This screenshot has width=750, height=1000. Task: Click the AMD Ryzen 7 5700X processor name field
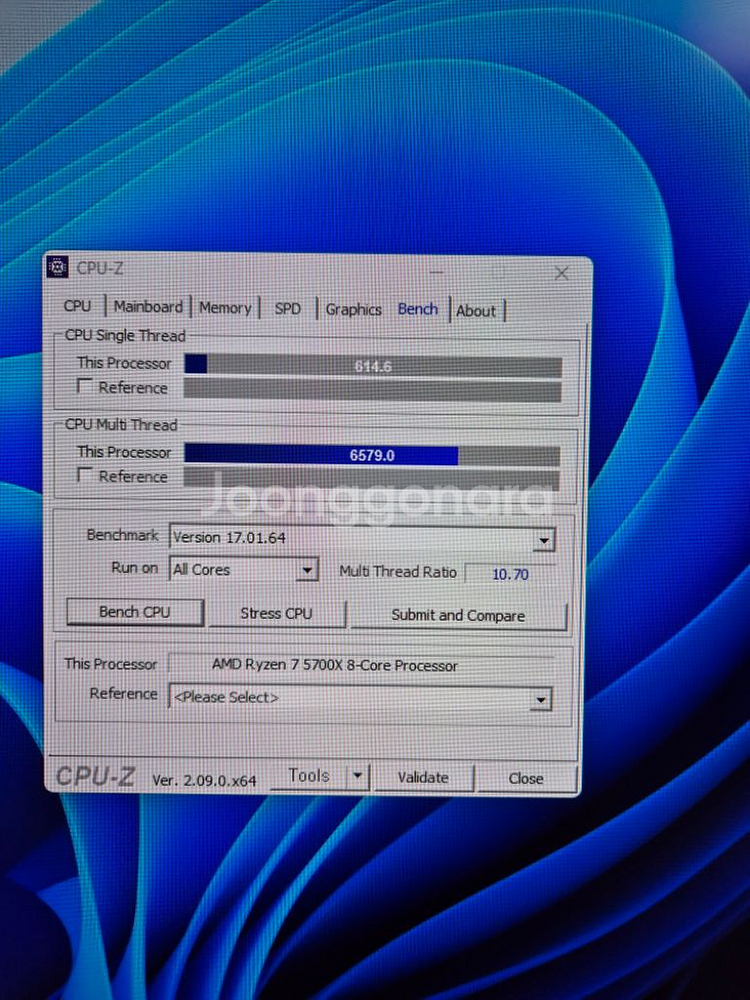[x=361, y=665]
